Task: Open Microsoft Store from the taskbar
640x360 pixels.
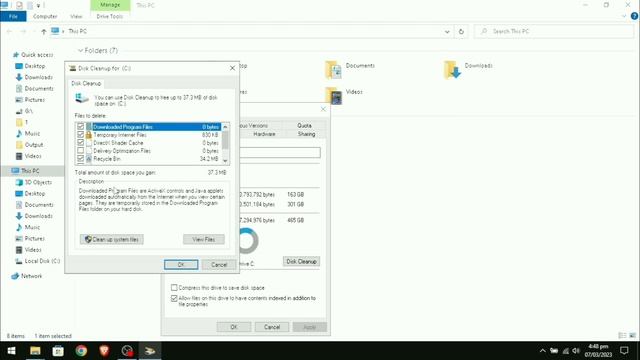Action: [58, 351]
